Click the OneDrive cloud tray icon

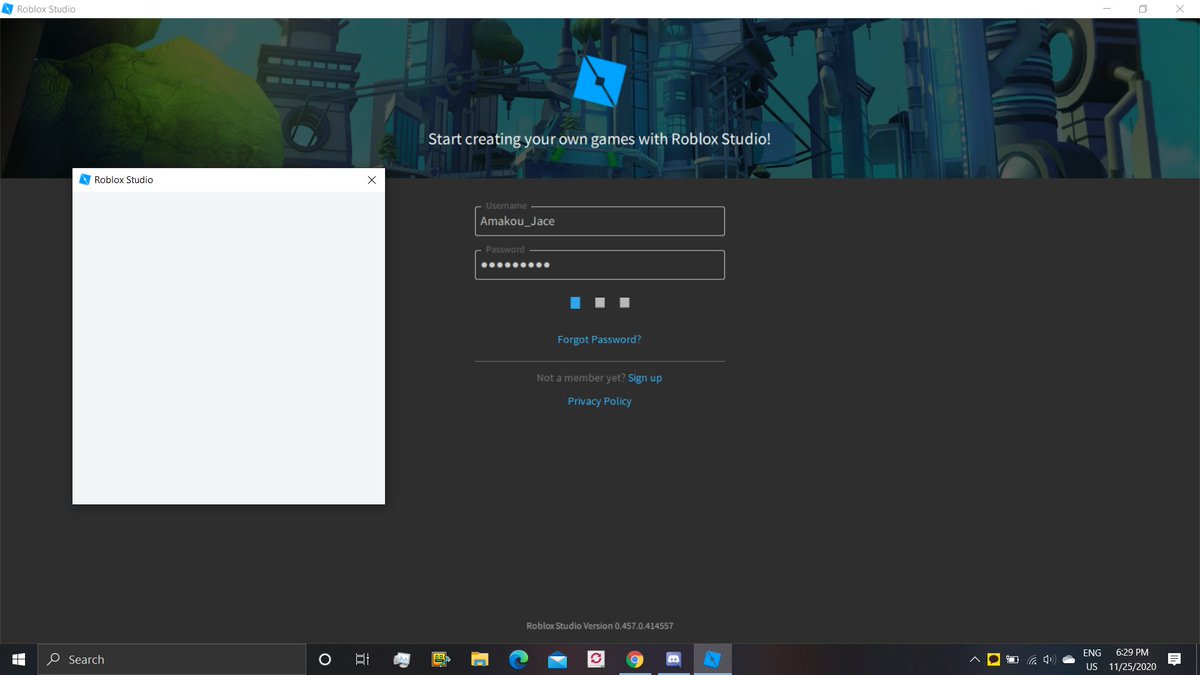pyautogui.click(x=1069, y=660)
